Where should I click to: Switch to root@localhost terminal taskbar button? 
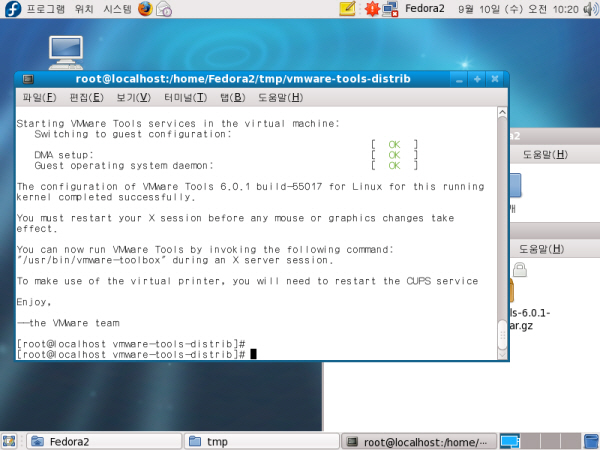(x=419, y=442)
